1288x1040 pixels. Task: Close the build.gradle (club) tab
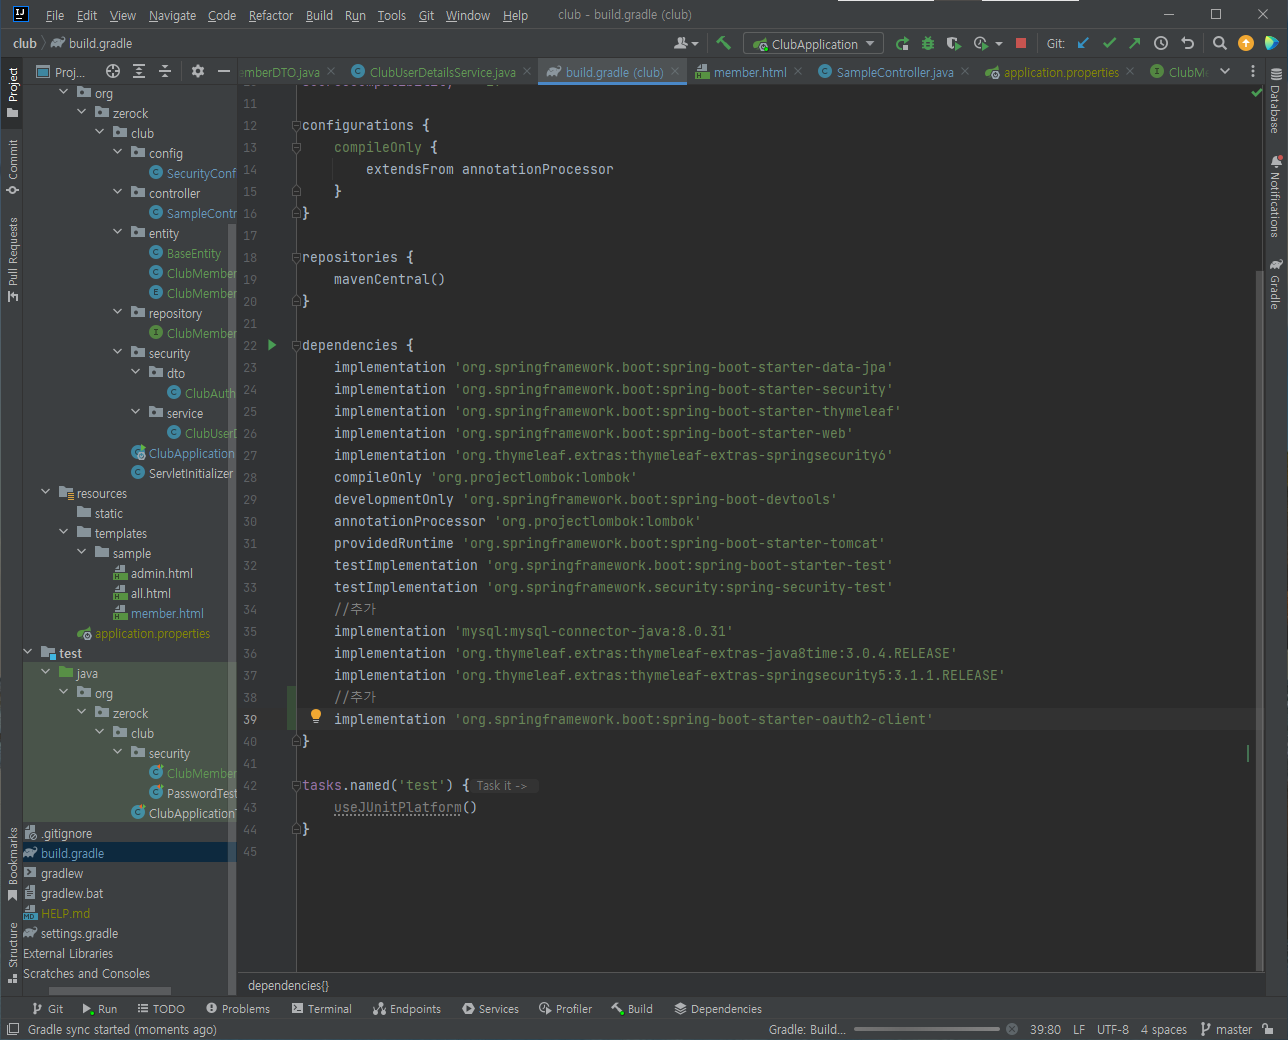click(x=676, y=71)
